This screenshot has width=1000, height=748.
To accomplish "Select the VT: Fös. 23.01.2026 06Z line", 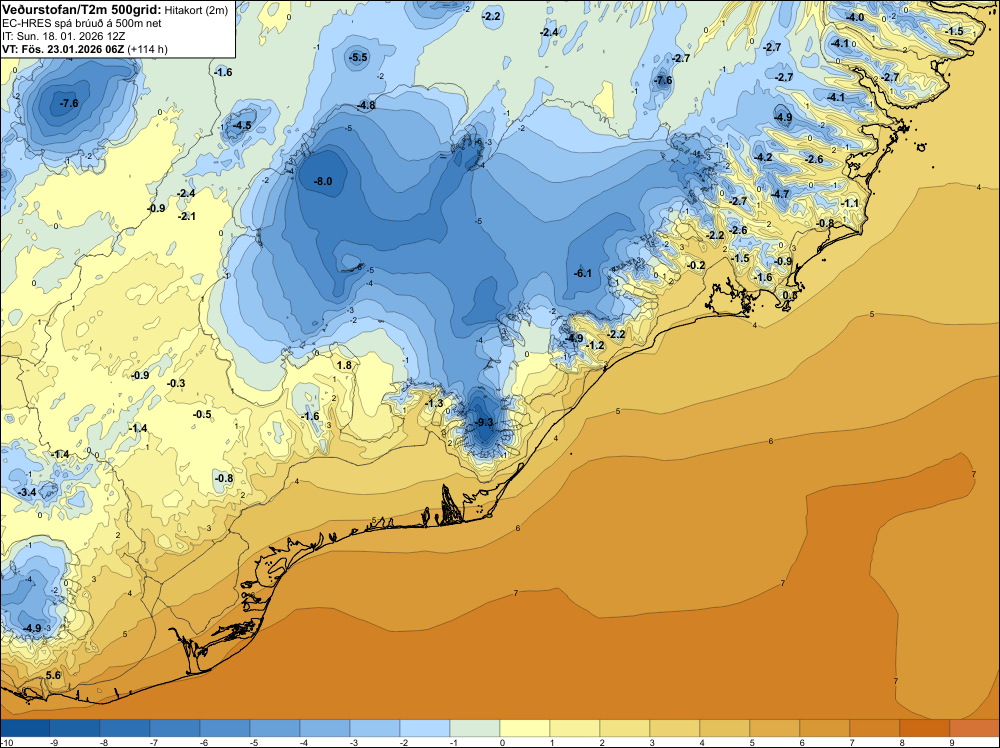I will coord(85,49).
